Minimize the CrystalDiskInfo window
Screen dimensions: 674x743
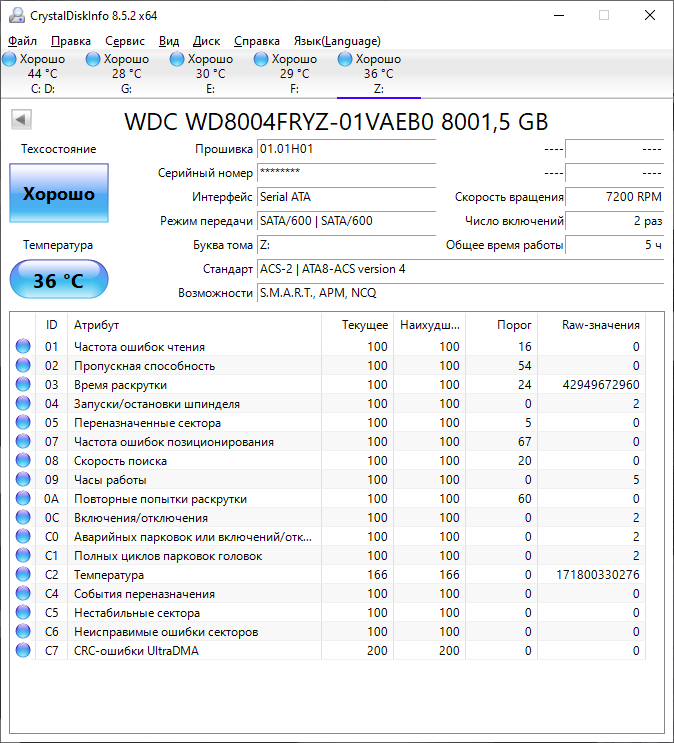(x=559, y=15)
